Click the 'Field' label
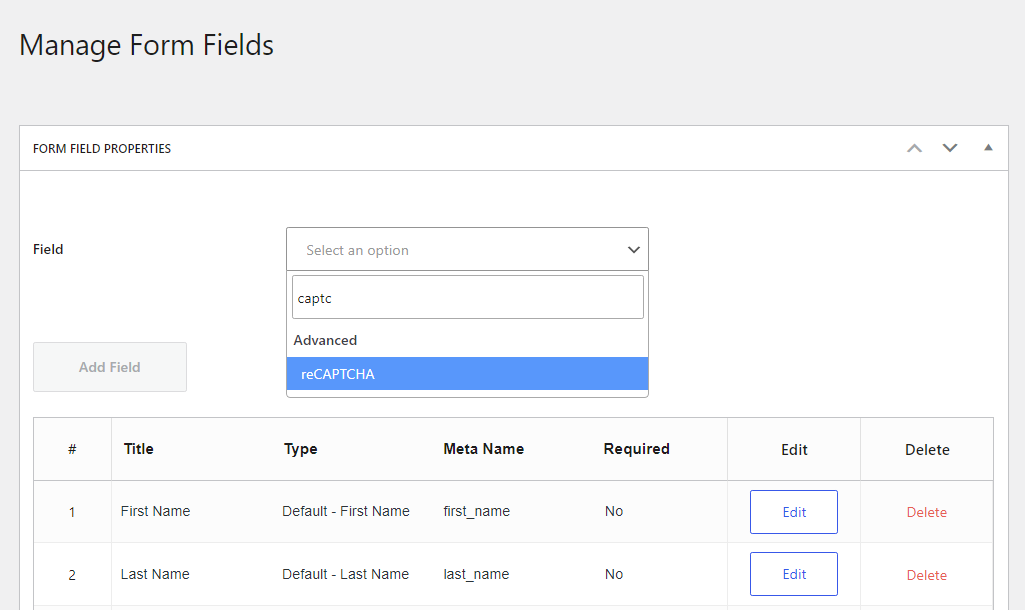 (x=48, y=249)
